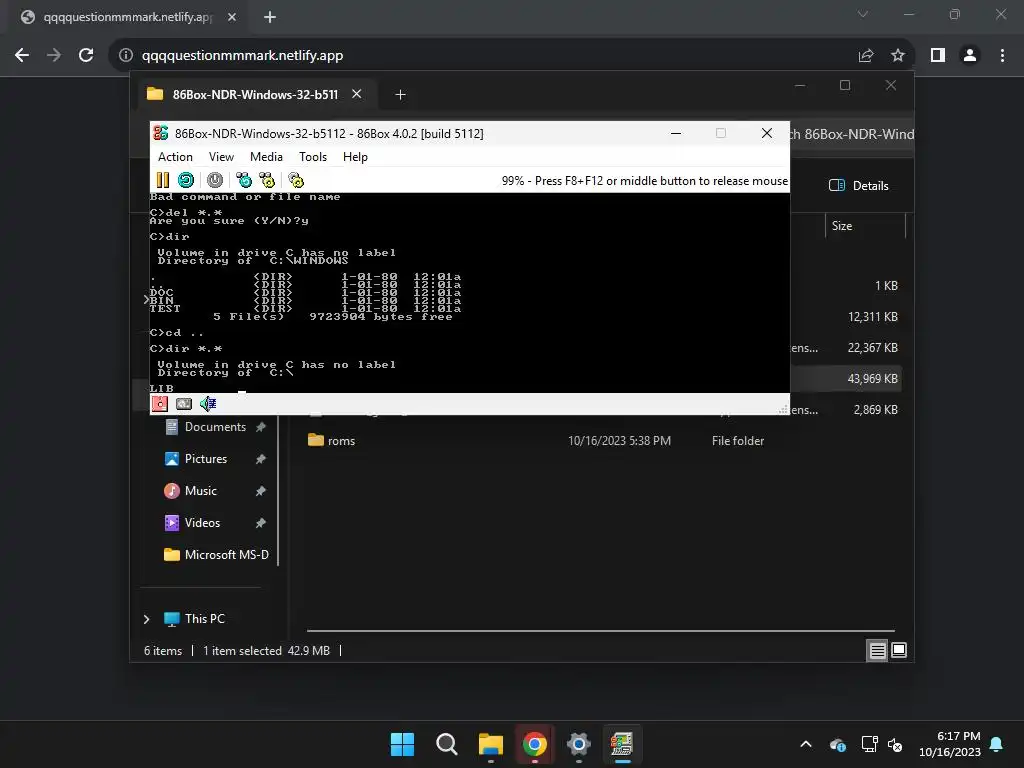
Task: Expand the This PC tree node
Action: click(x=147, y=619)
